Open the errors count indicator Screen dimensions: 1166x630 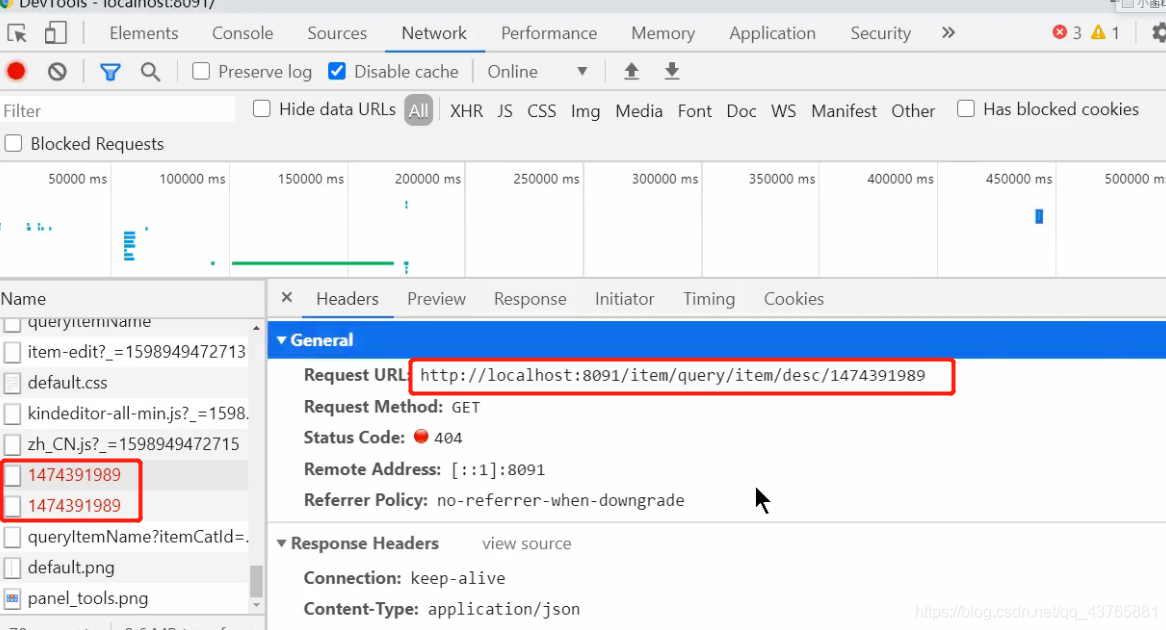1067,33
